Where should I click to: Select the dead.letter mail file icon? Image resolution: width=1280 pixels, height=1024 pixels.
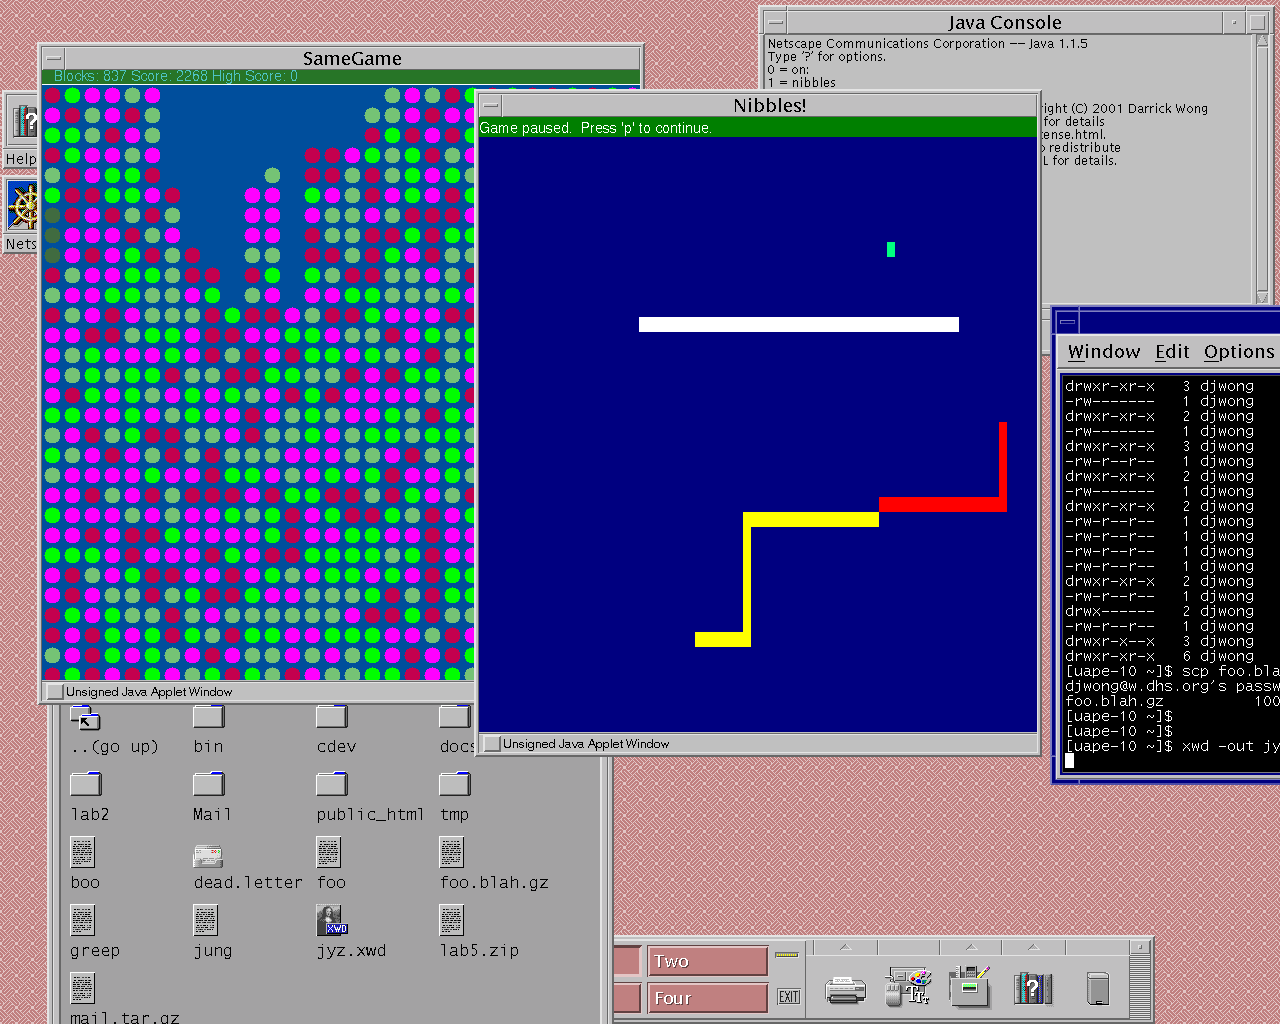(208, 856)
